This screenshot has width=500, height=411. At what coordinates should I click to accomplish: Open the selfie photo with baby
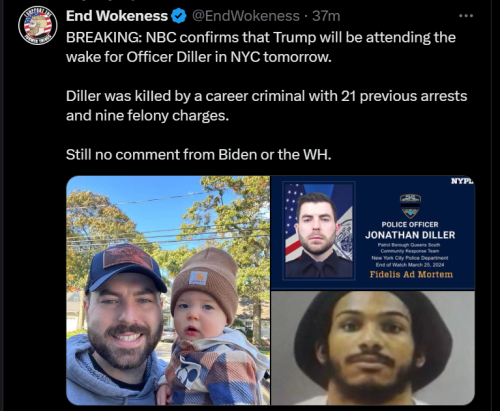pos(168,290)
